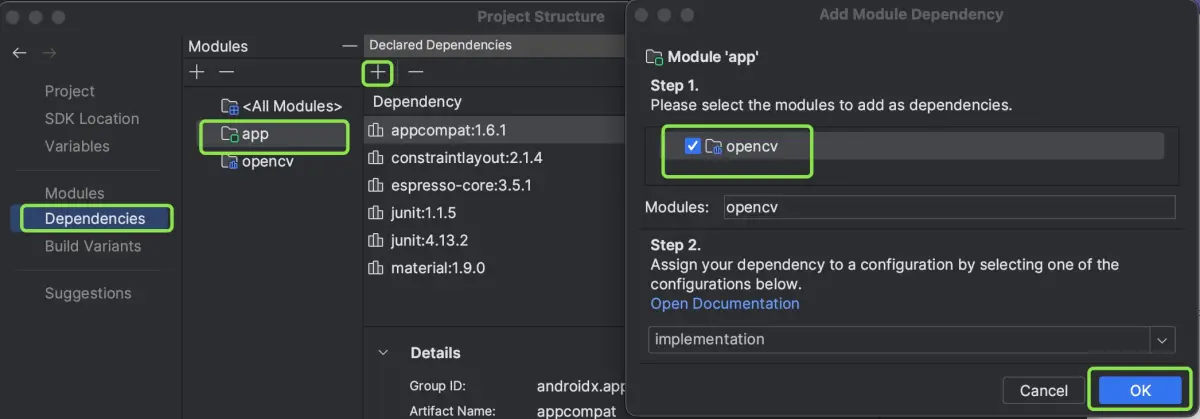Select the All Modules folder icon
The image size is (1200, 419).
230,106
